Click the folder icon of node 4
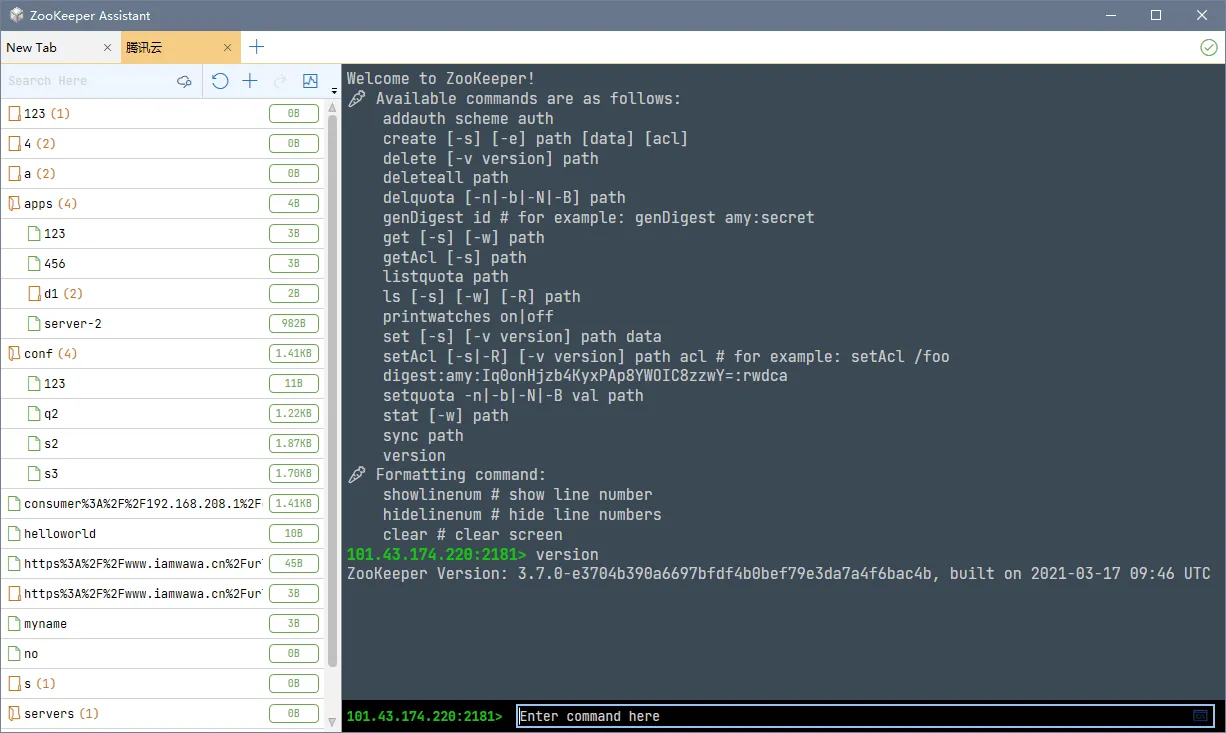Screen dimensions: 1226x733 pyautogui.click(x=14, y=144)
